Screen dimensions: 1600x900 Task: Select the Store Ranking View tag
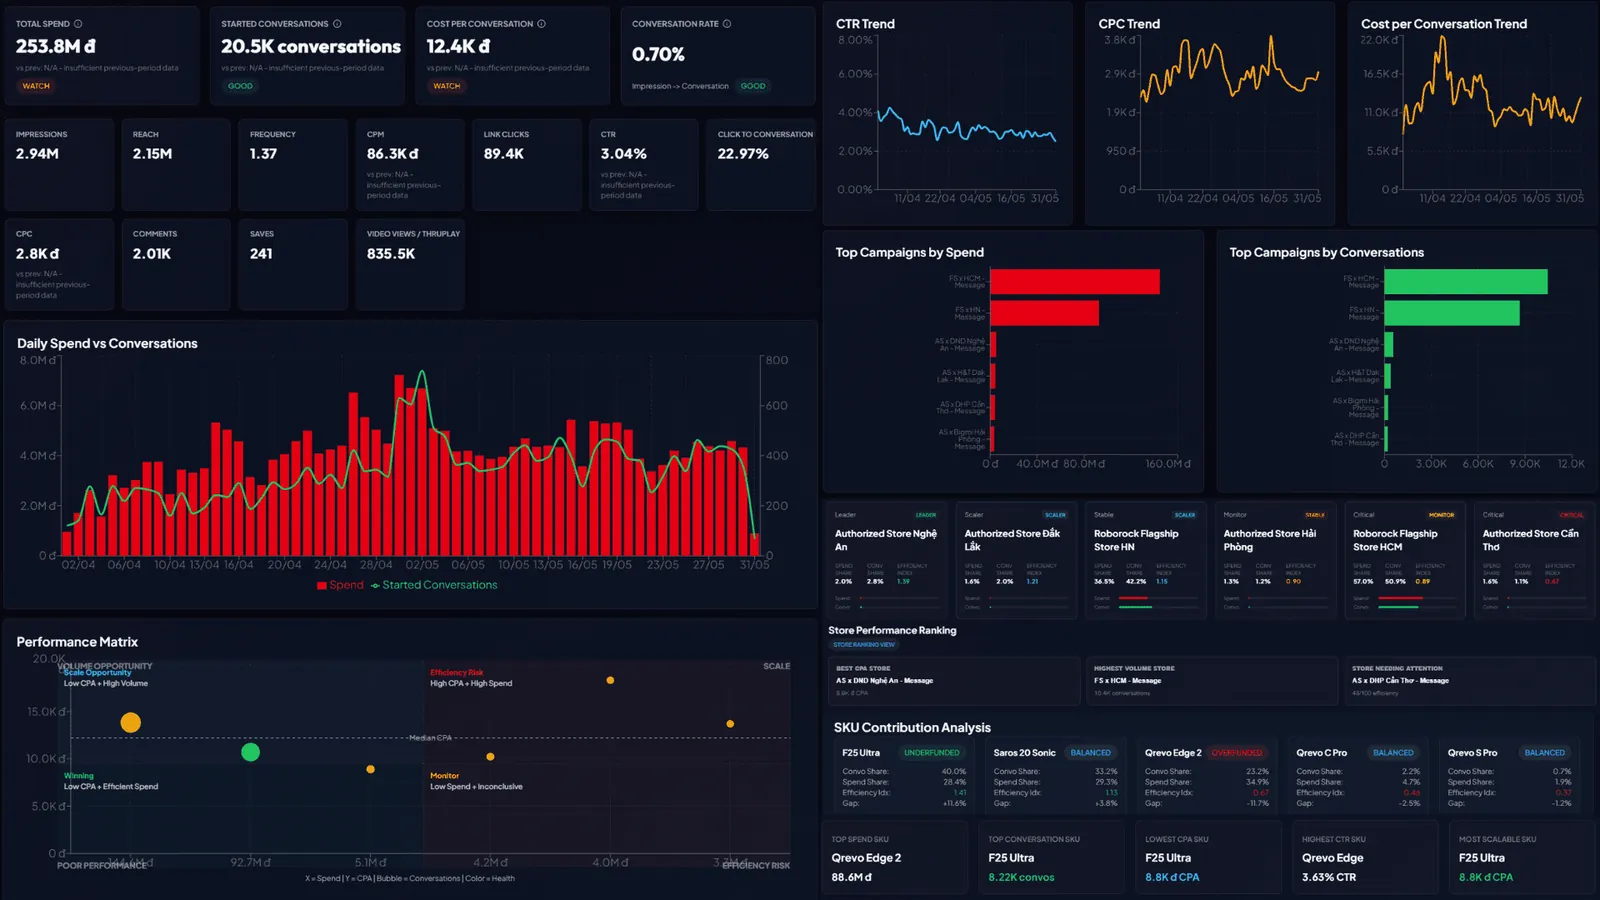tap(864, 645)
